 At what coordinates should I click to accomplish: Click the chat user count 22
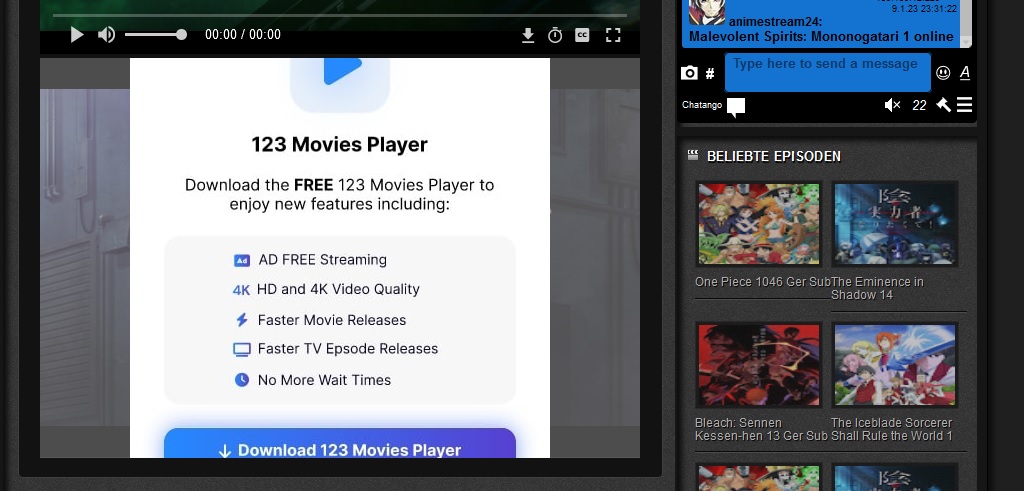coord(920,105)
